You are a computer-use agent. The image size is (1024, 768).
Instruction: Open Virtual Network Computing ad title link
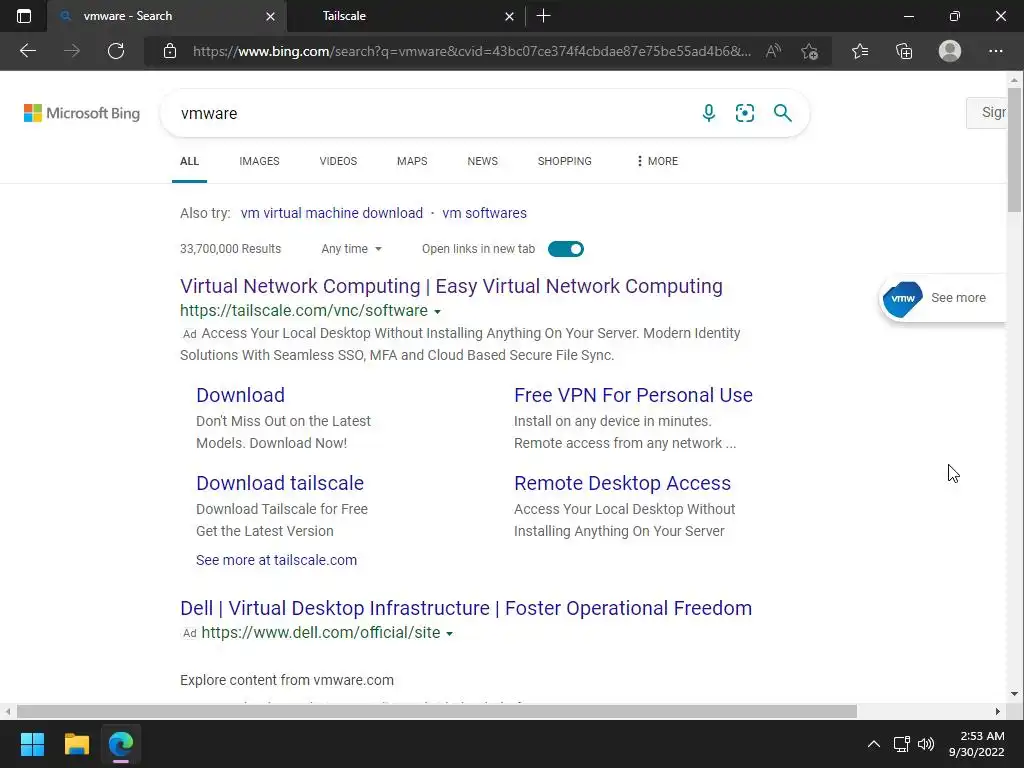coord(451,286)
